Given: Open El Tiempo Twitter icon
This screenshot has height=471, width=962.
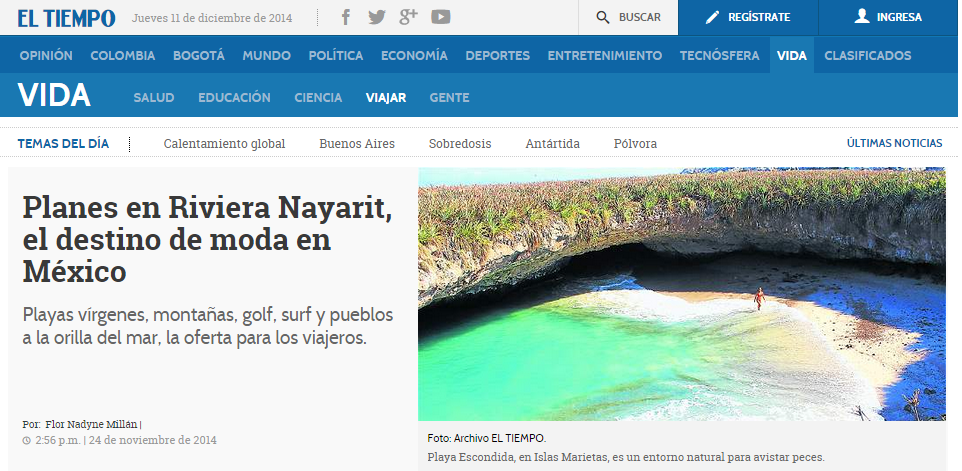Looking at the screenshot, I should click(377, 17).
